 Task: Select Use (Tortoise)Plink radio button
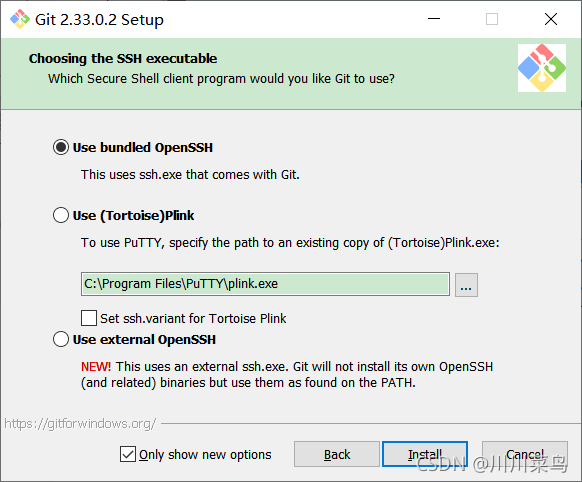click(61, 215)
